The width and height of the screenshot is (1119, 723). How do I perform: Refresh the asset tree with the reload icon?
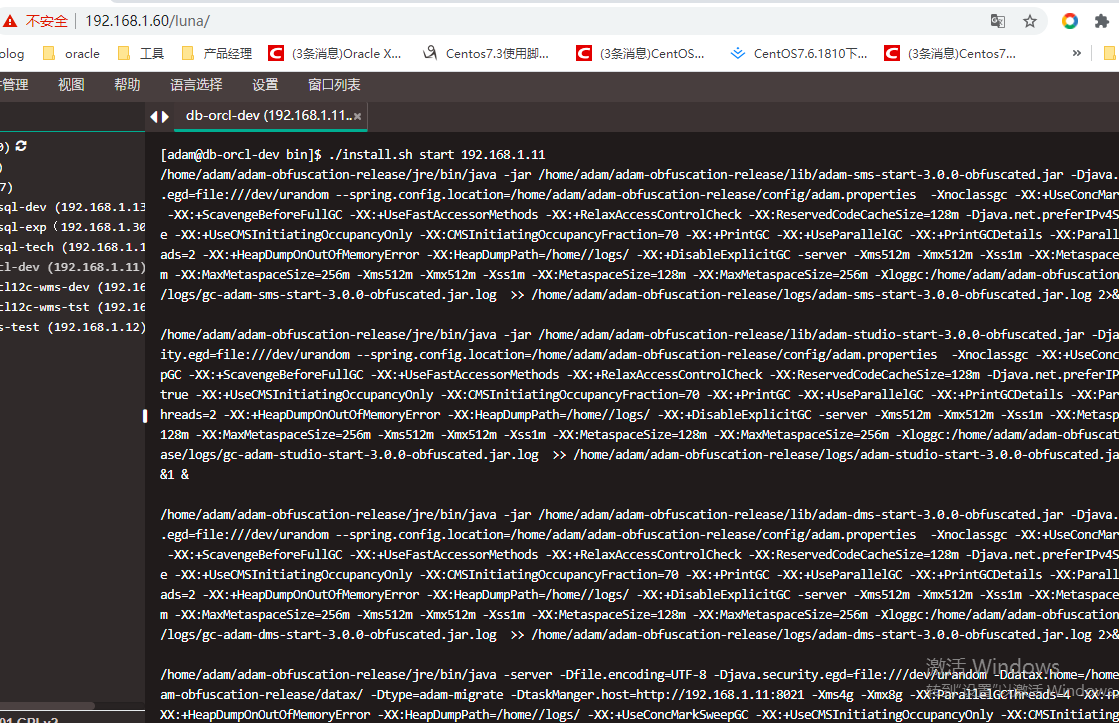click(x=21, y=146)
